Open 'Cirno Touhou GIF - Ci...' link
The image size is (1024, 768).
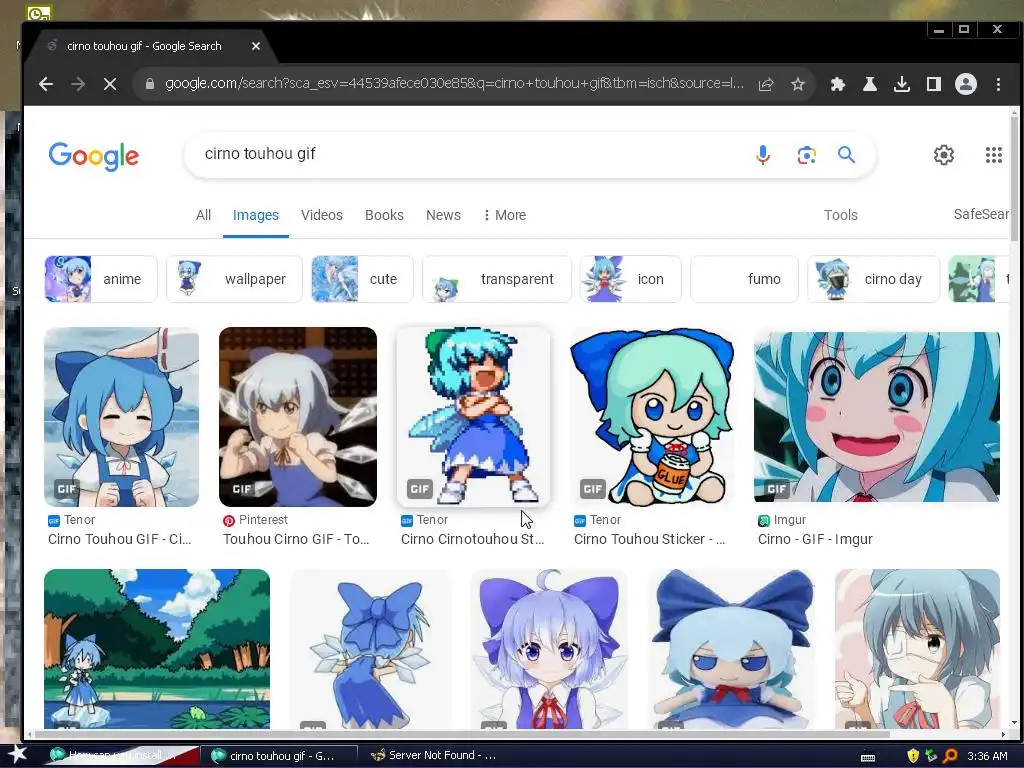pos(120,539)
